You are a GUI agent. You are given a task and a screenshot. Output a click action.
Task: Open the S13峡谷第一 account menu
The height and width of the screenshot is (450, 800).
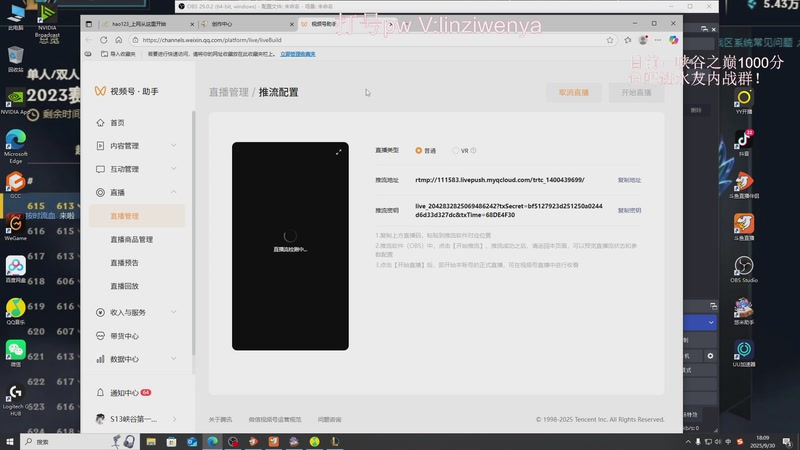(137, 419)
